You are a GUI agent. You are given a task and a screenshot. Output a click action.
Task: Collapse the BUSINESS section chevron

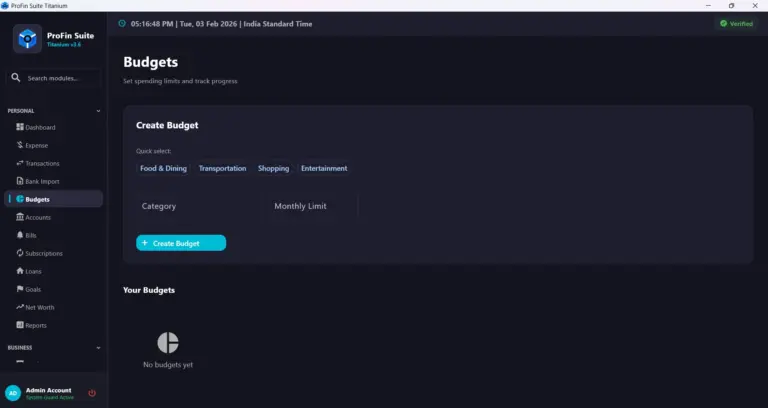[x=98, y=348]
